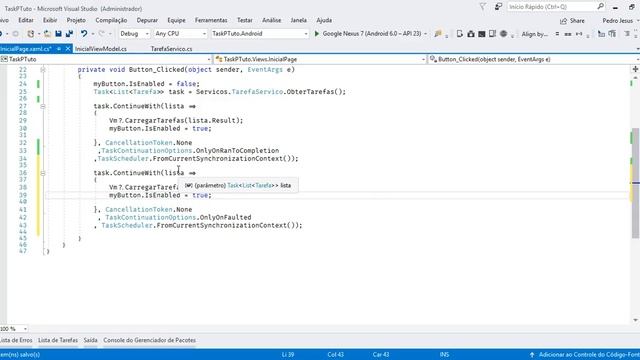
Task: Click Adicionar ao Controle do Código-Fonte
Action: pos(589,355)
